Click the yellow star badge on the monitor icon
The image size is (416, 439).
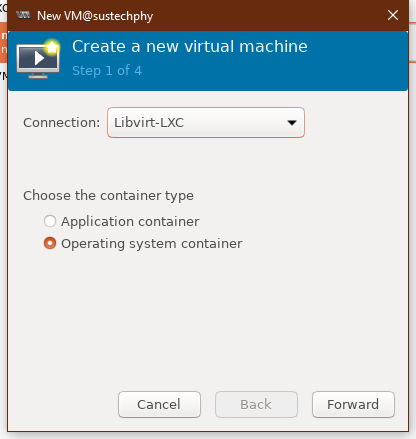[52, 48]
